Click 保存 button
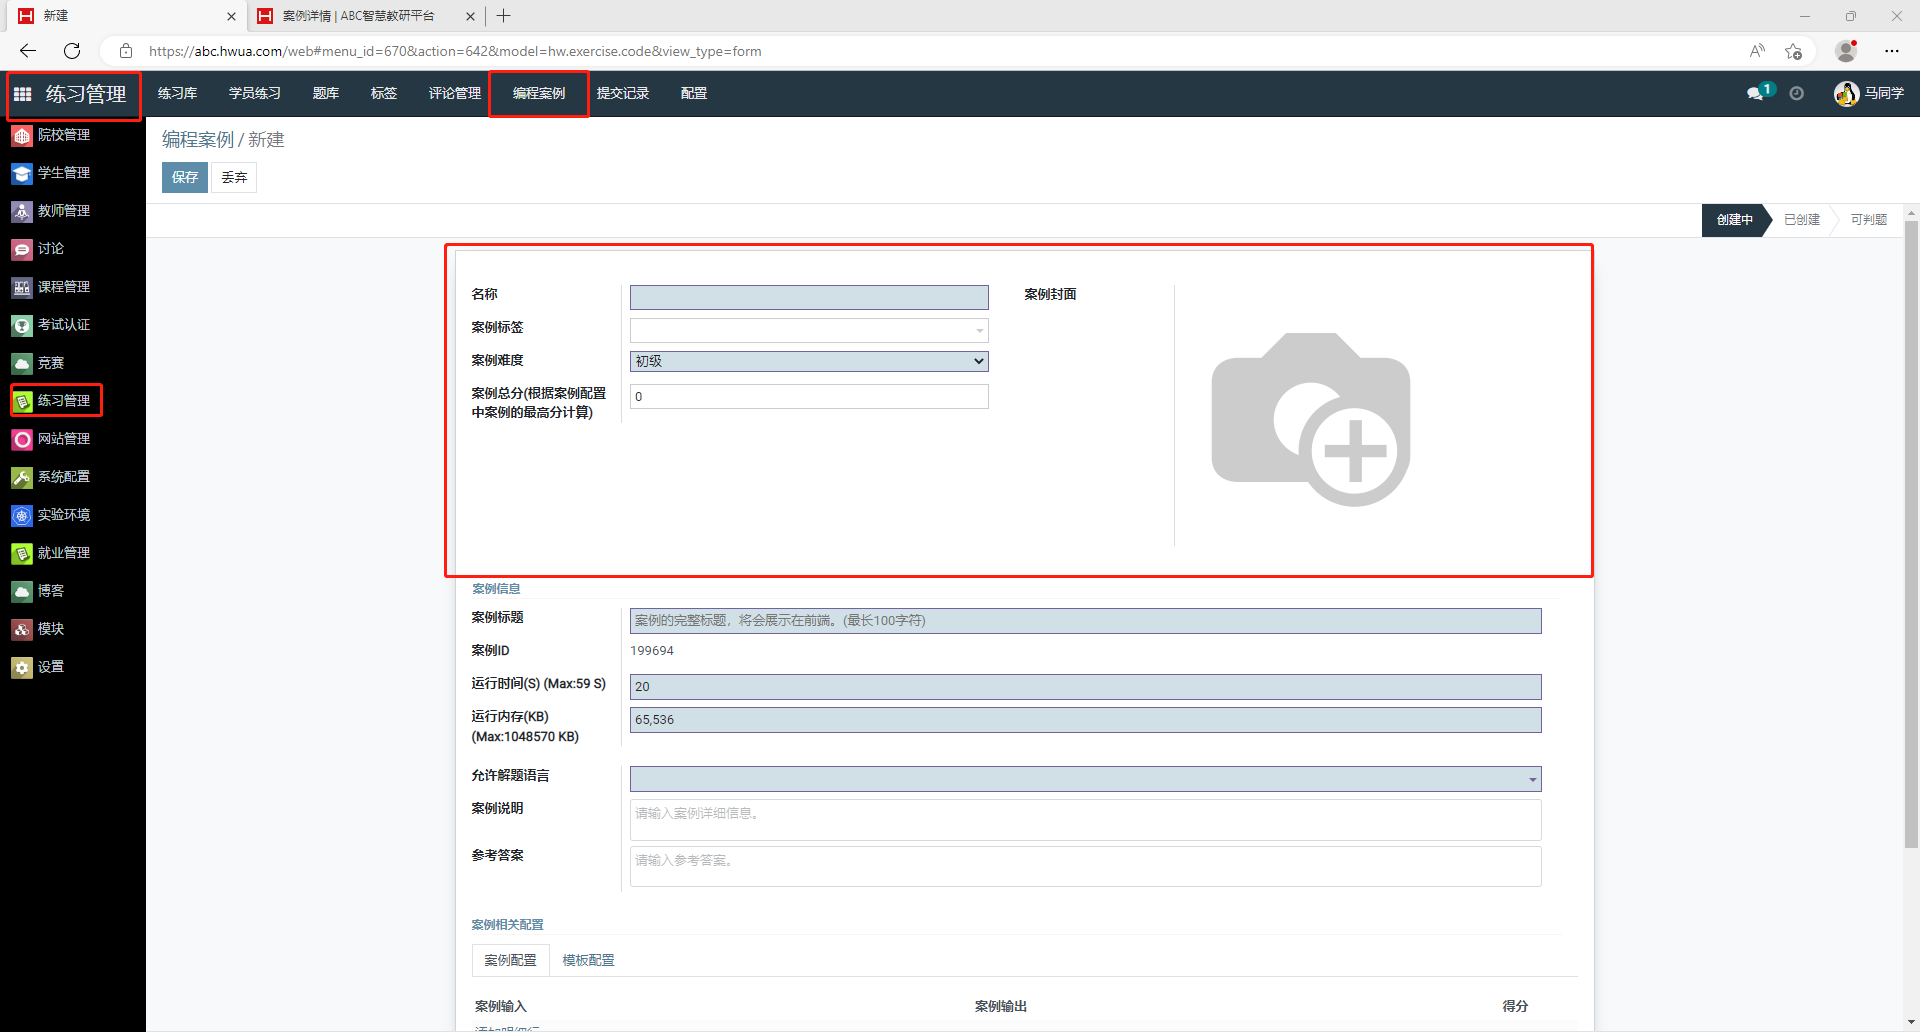 pos(185,177)
